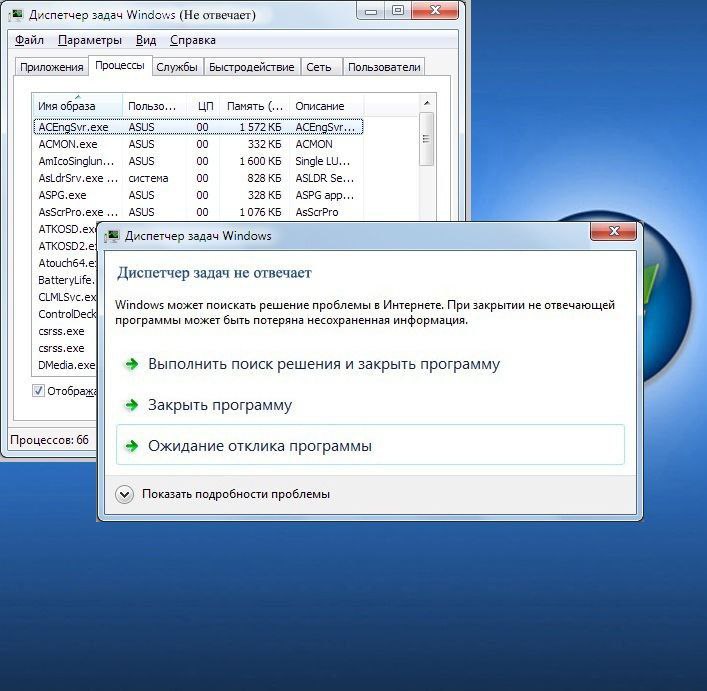Switch to the Службы tab

[x=177, y=67]
